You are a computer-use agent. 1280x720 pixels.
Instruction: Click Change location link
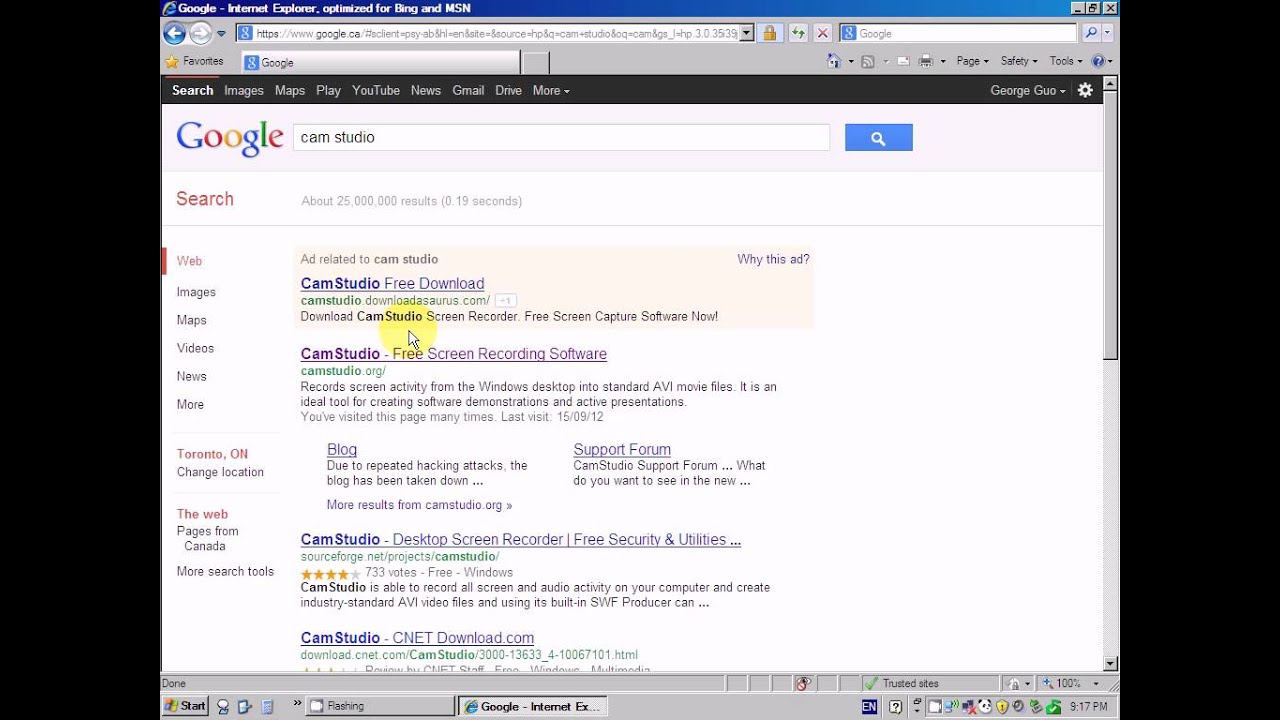click(220, 472)
